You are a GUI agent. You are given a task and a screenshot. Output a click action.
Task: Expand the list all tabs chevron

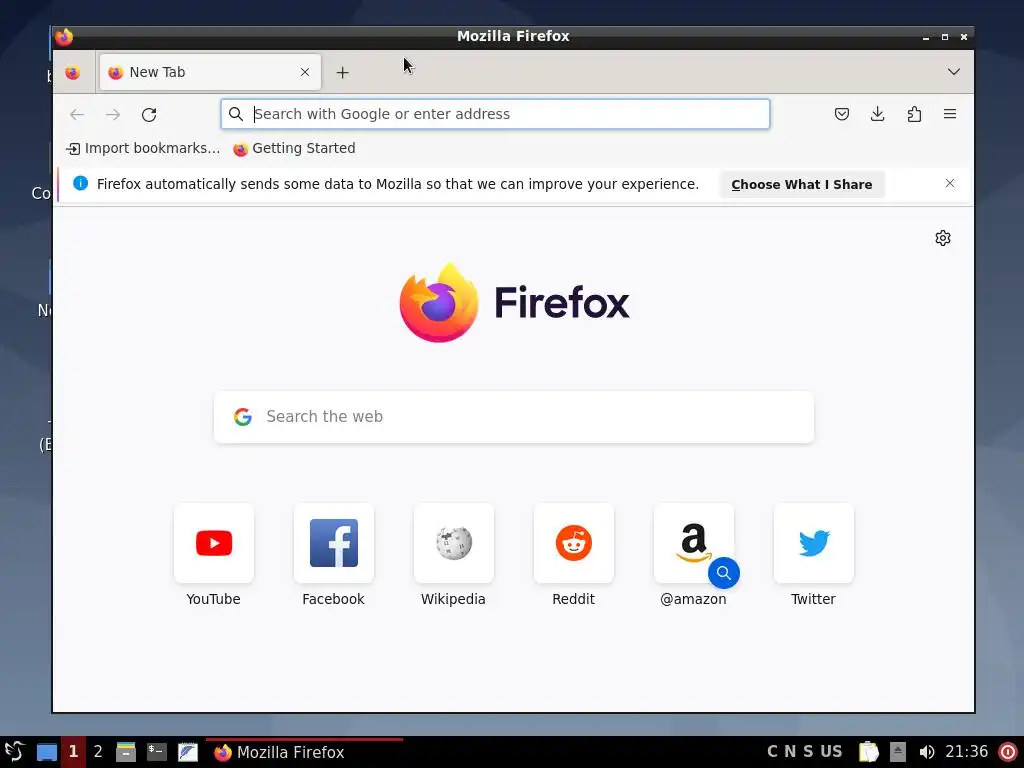click(x=953, y=72)
